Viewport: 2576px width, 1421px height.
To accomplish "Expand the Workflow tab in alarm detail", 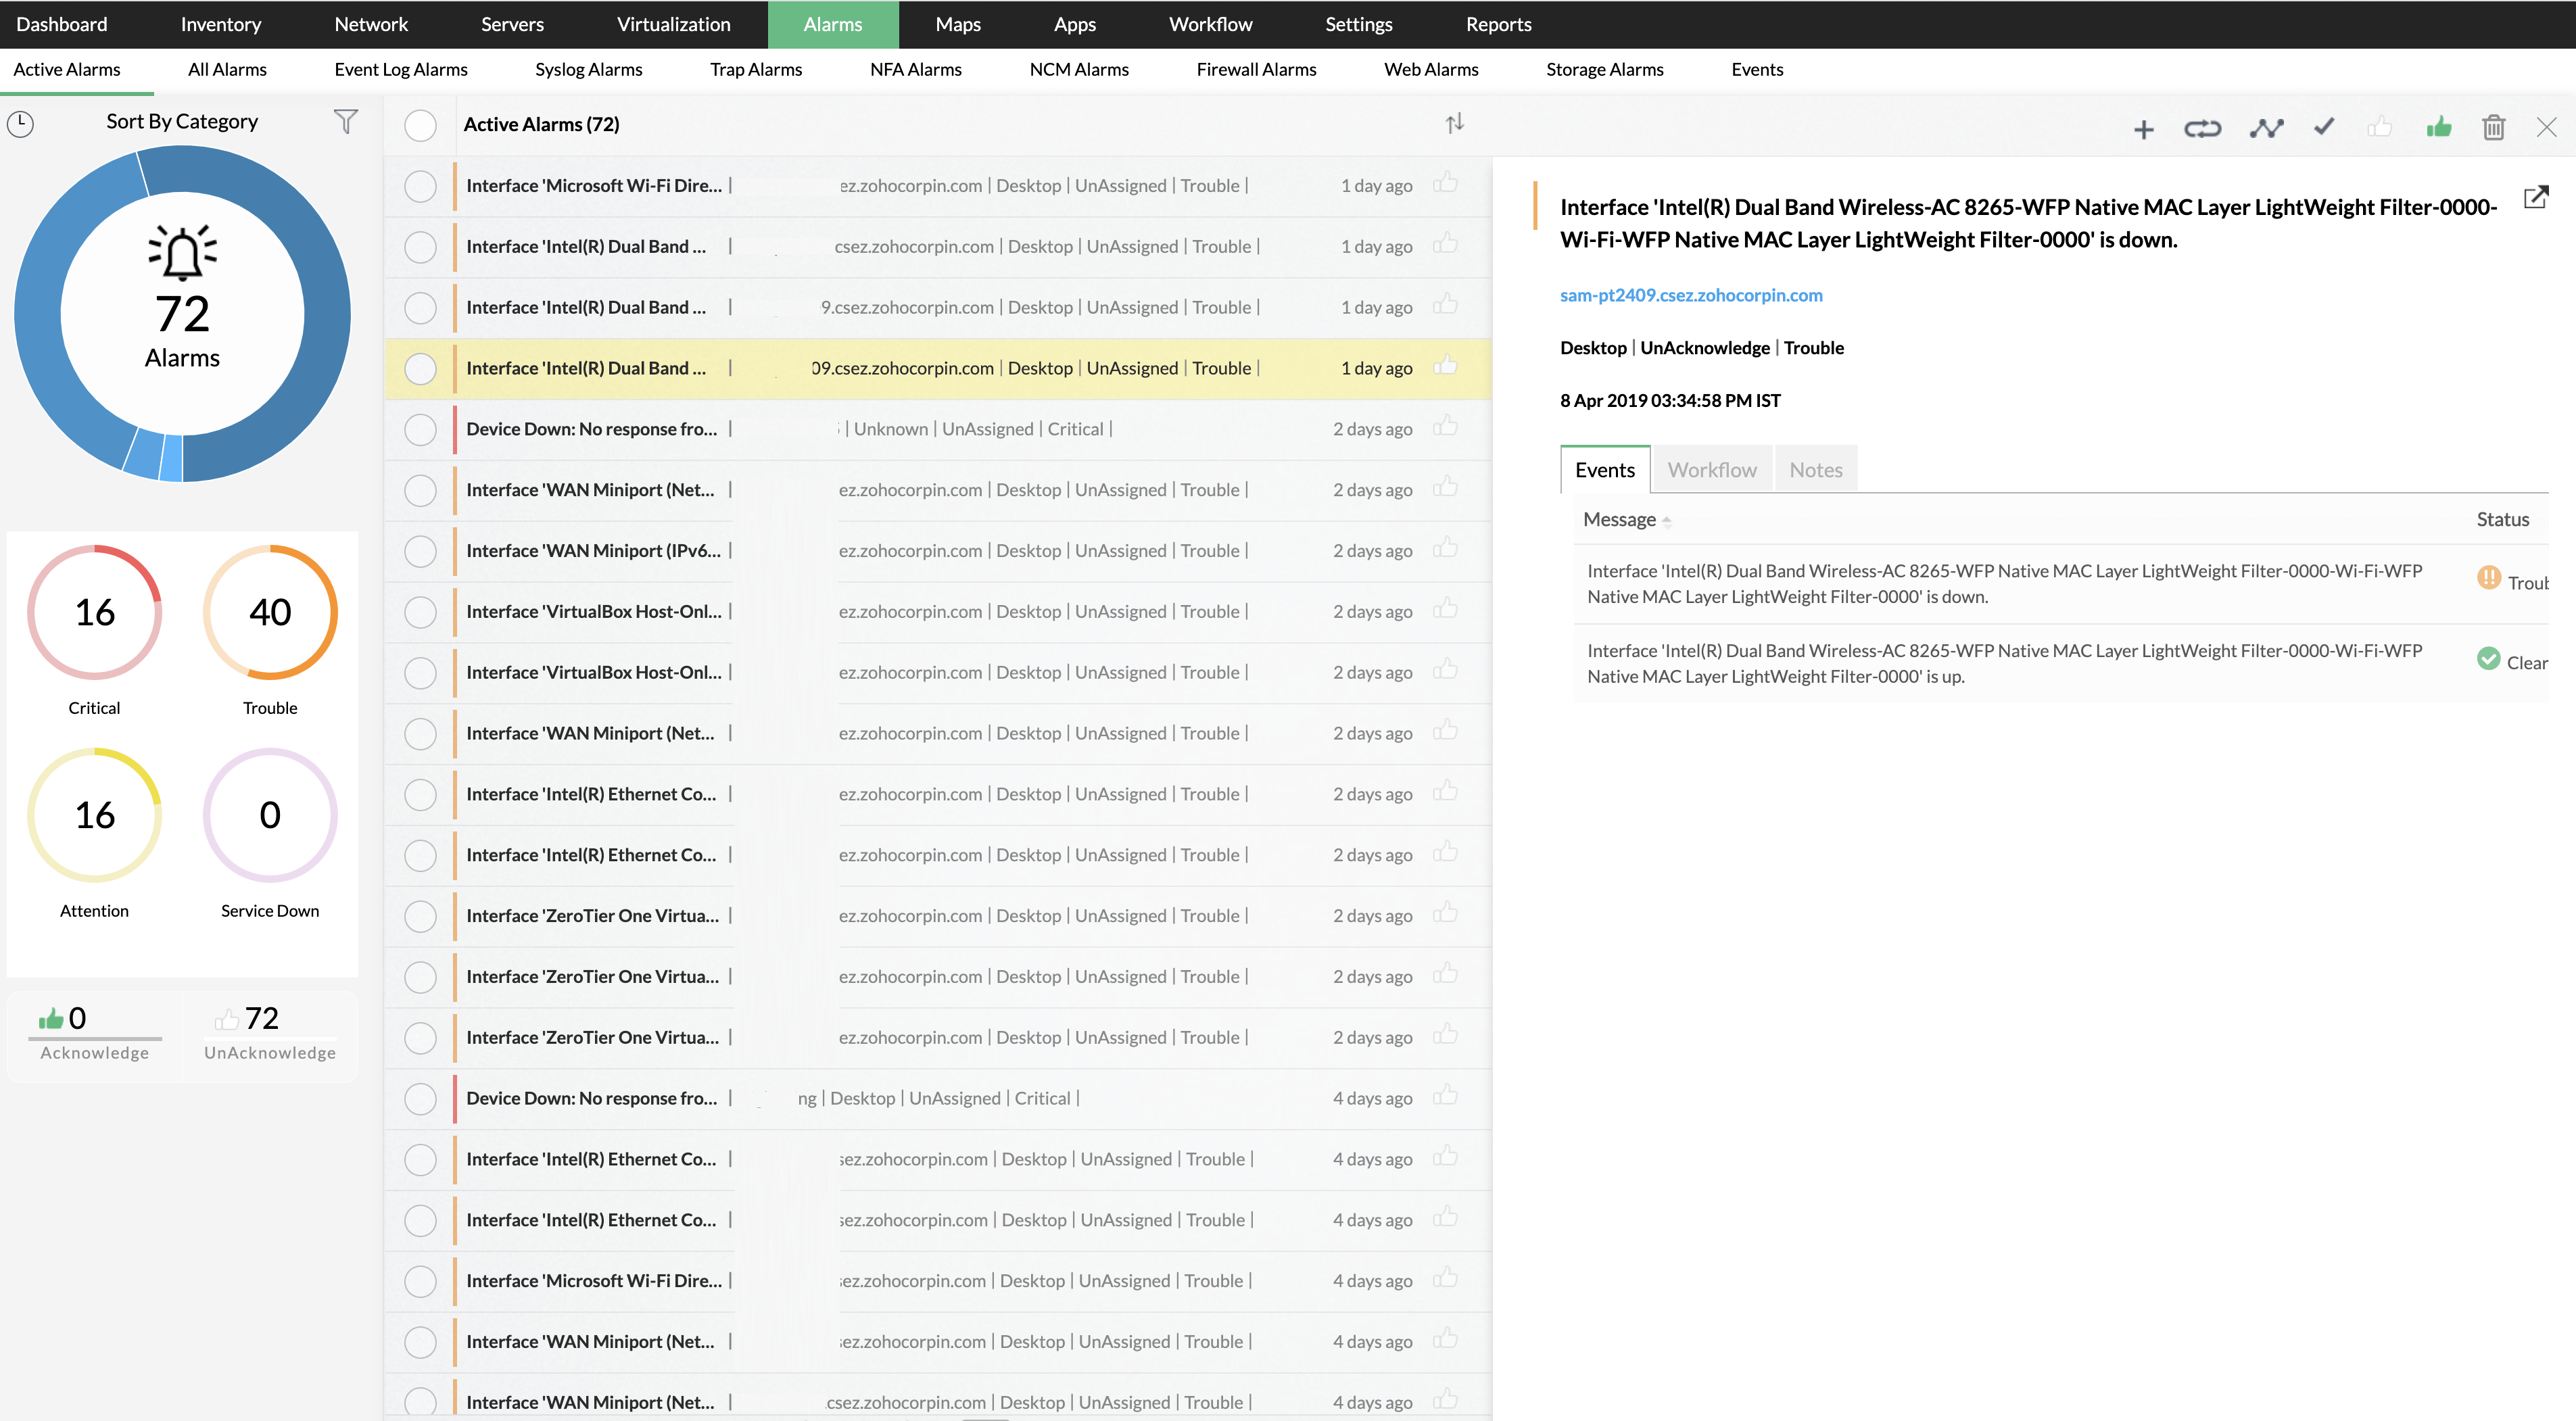I will tap(1711, 469).
